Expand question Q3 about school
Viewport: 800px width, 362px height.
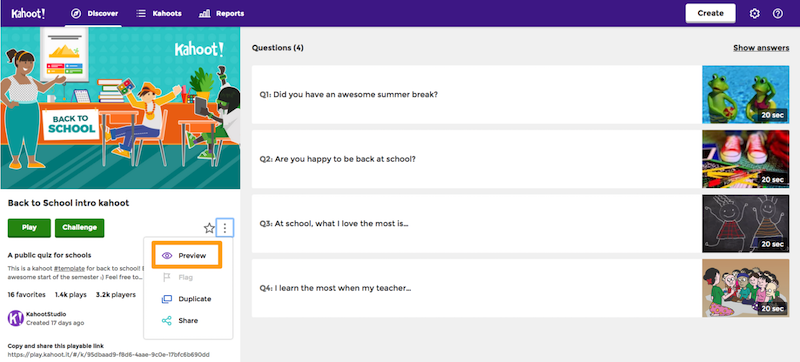pos(477,223)
